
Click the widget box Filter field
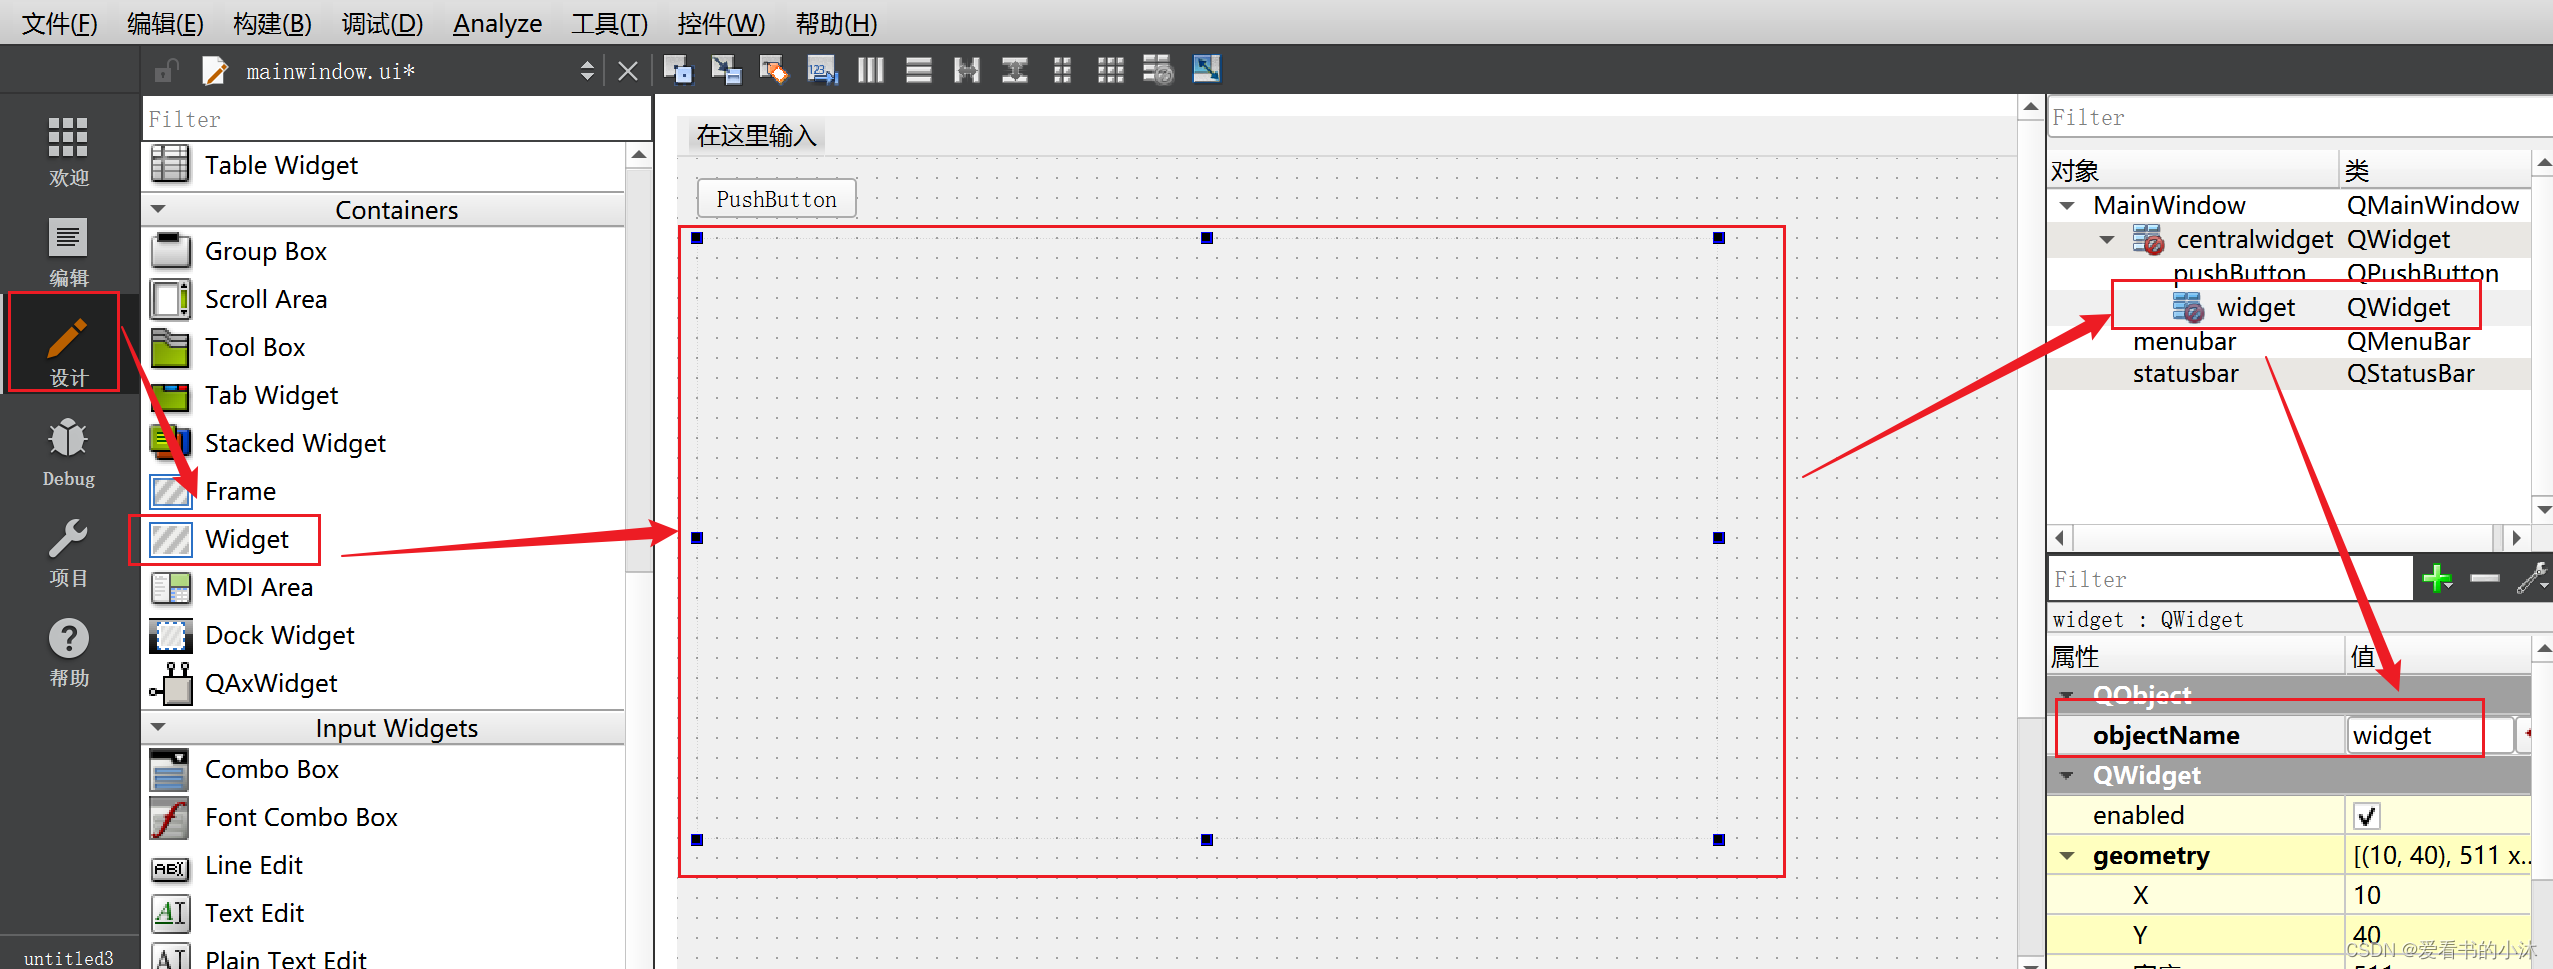click(x=397, y=119)
